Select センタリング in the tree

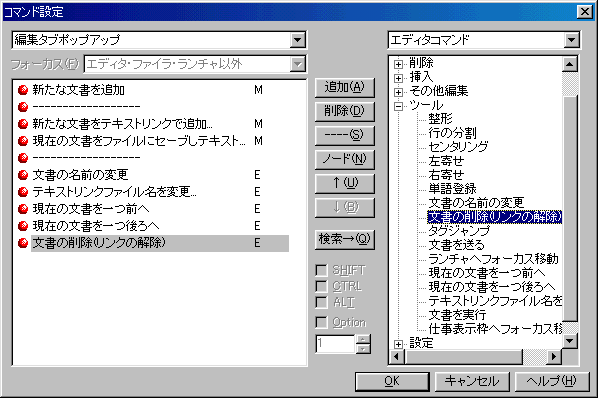(458, 147)
